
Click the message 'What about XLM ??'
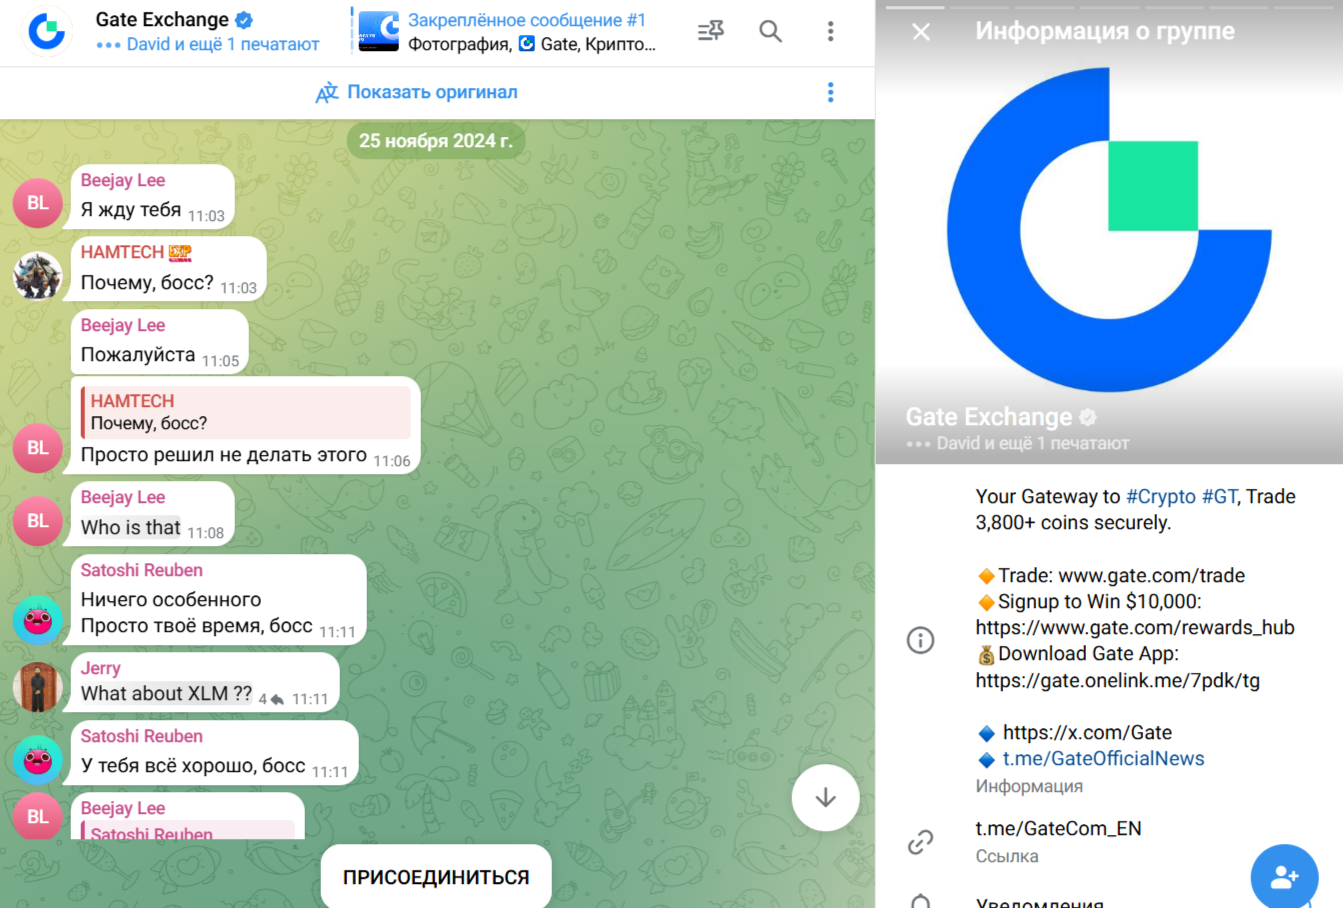166,694
